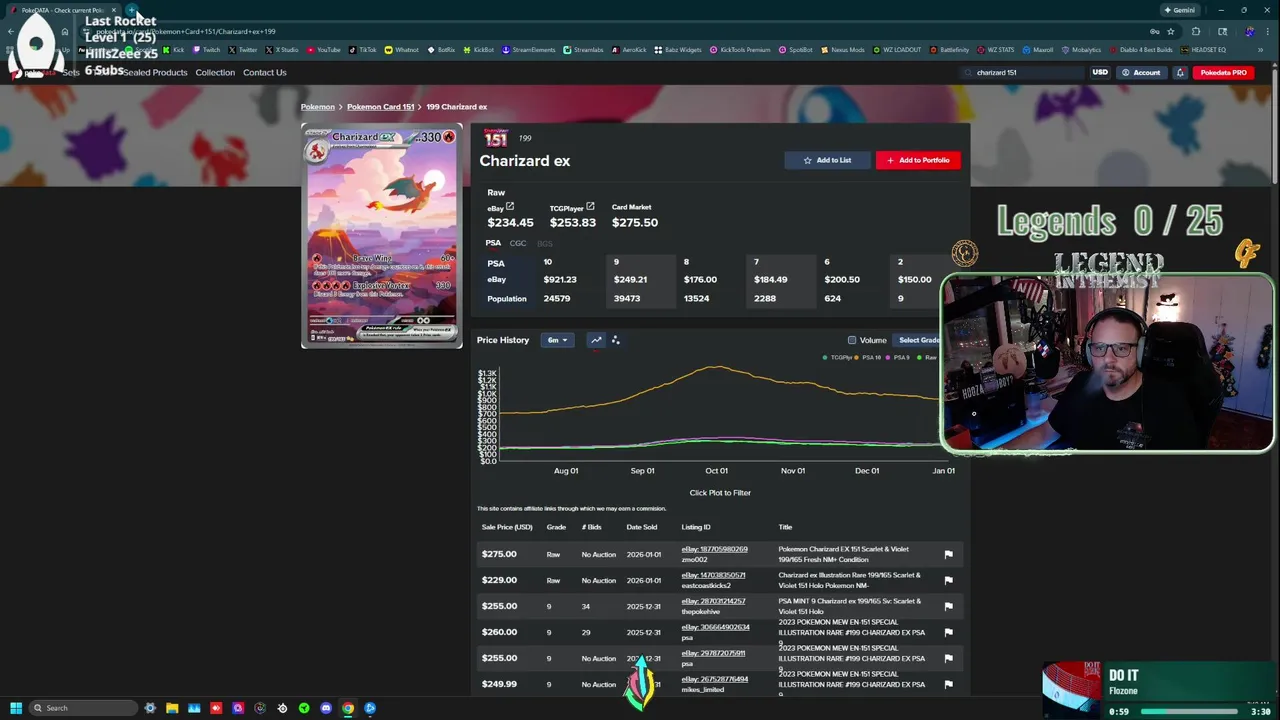Click the Pokedata PRO button
The width and height of the screenshot is (1280, 720).
[1223, 72]
